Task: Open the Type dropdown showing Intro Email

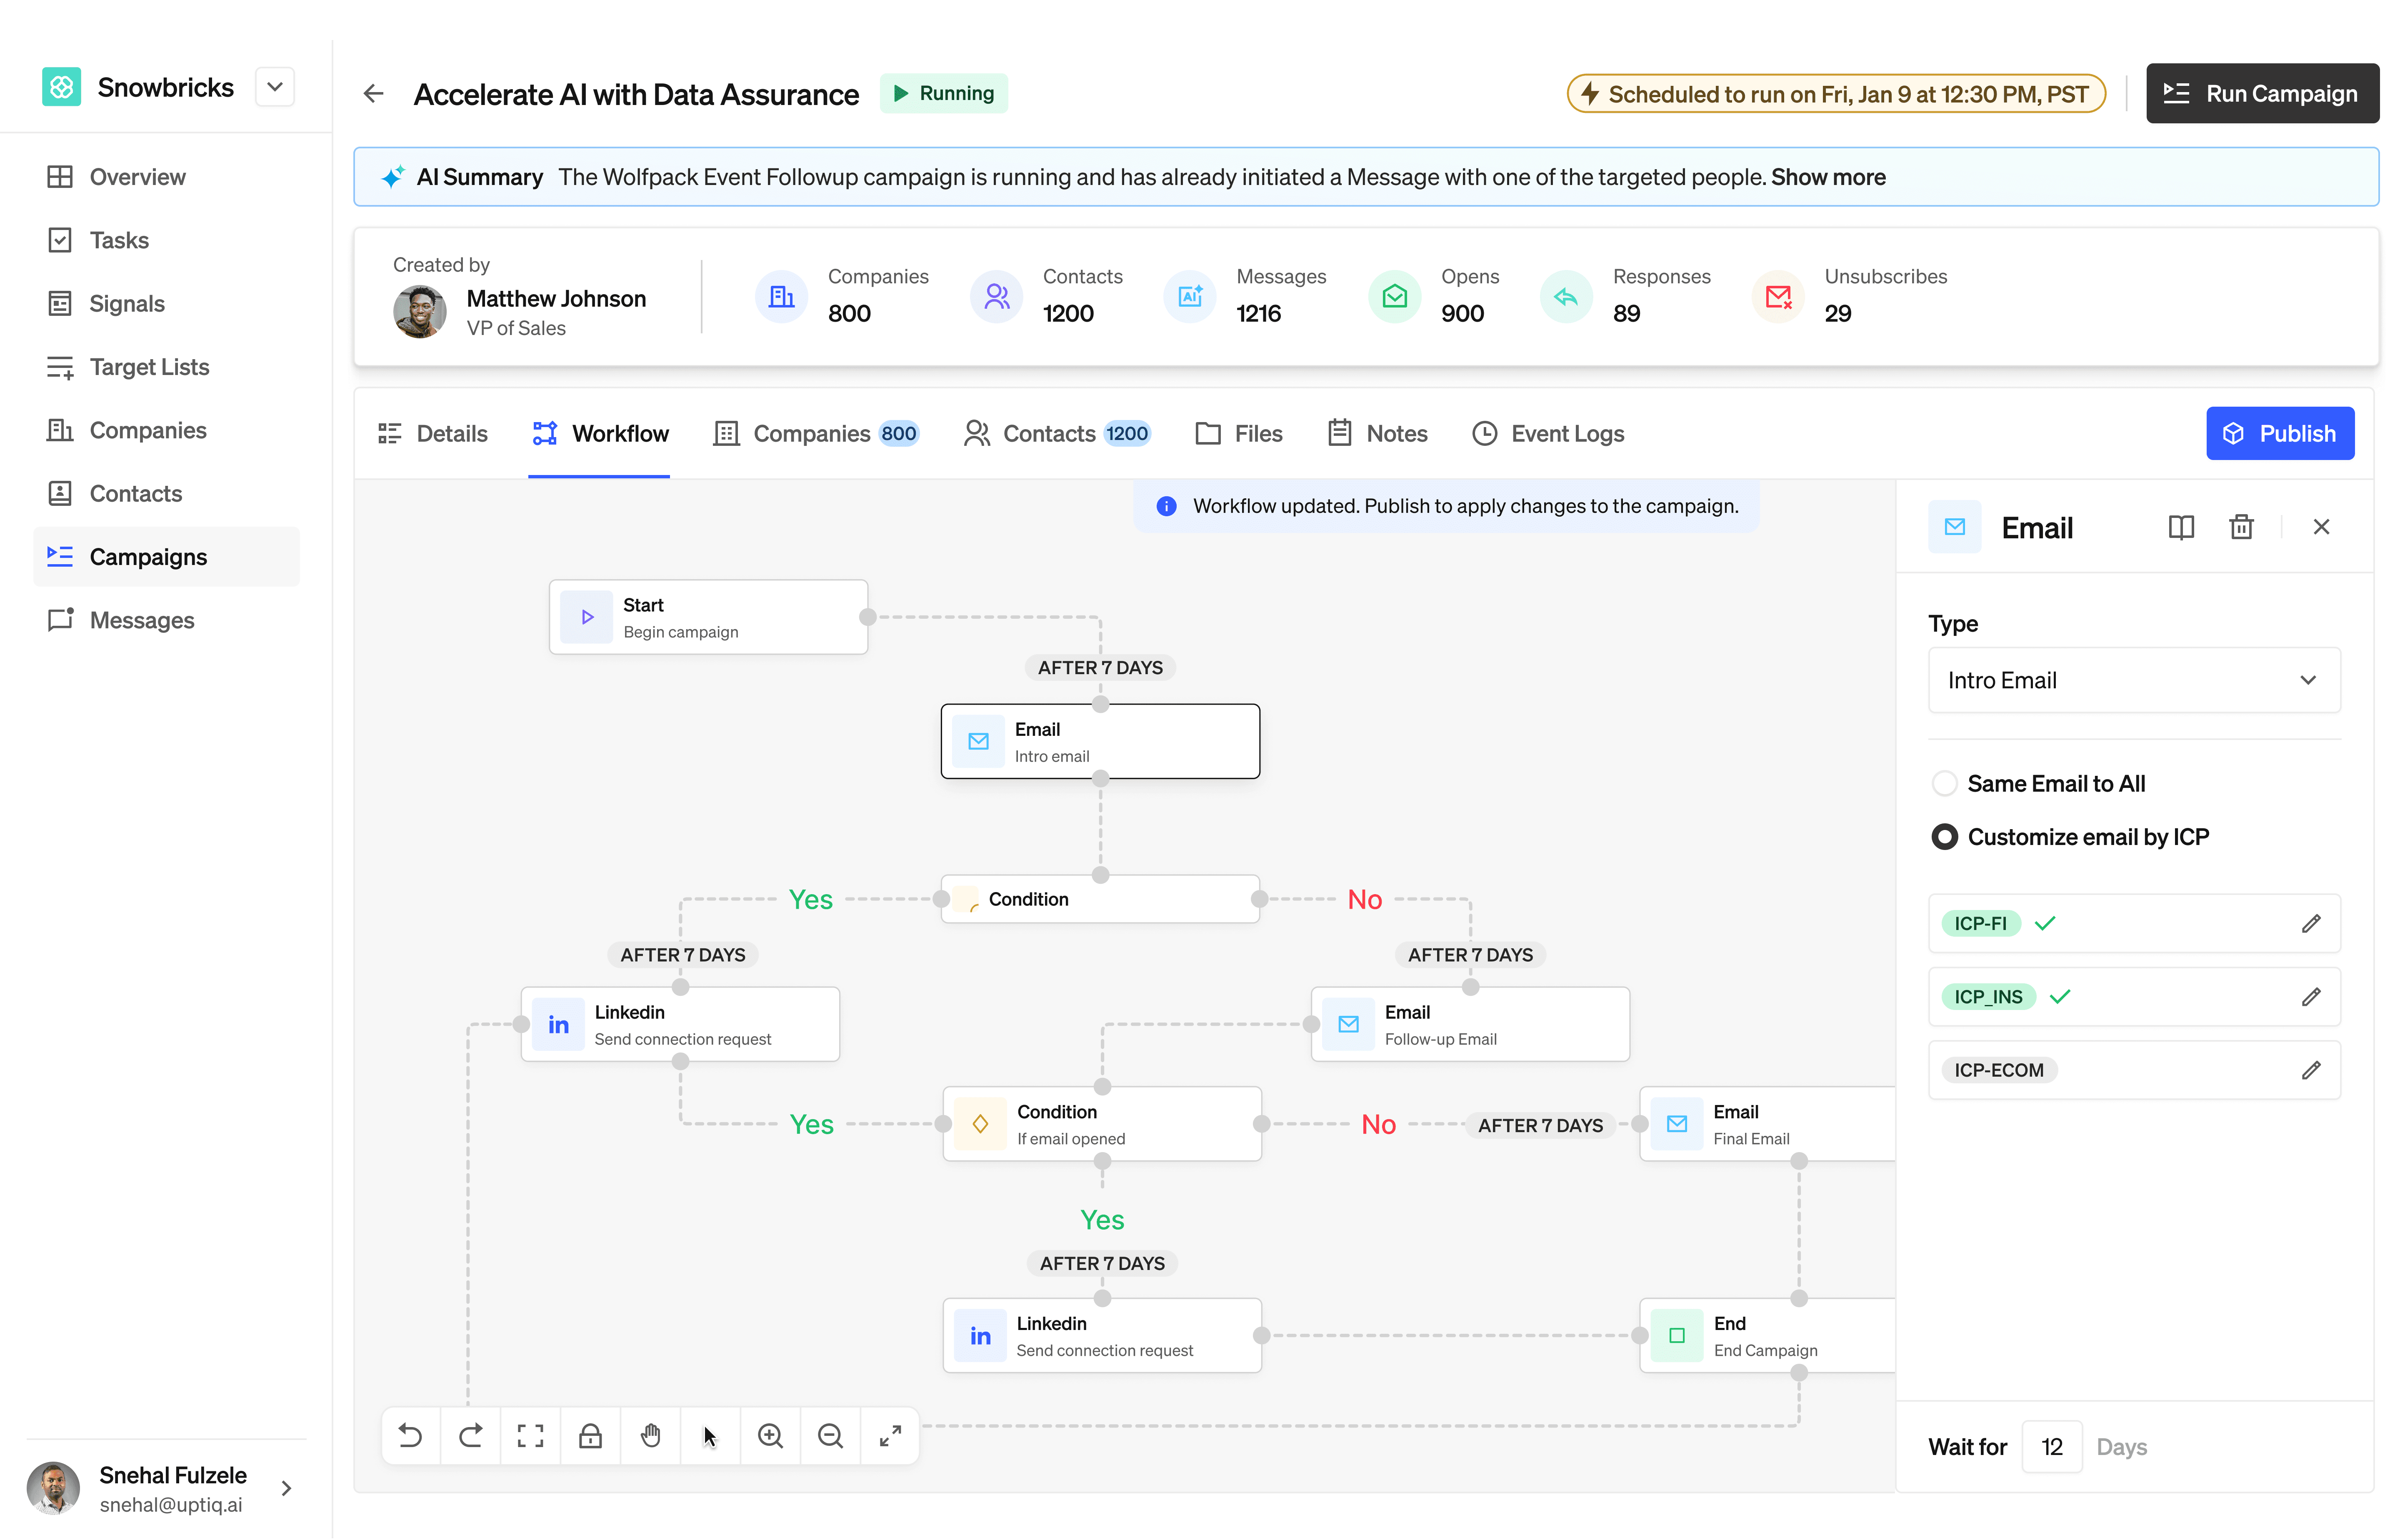Action: [x=2134, y=680]
